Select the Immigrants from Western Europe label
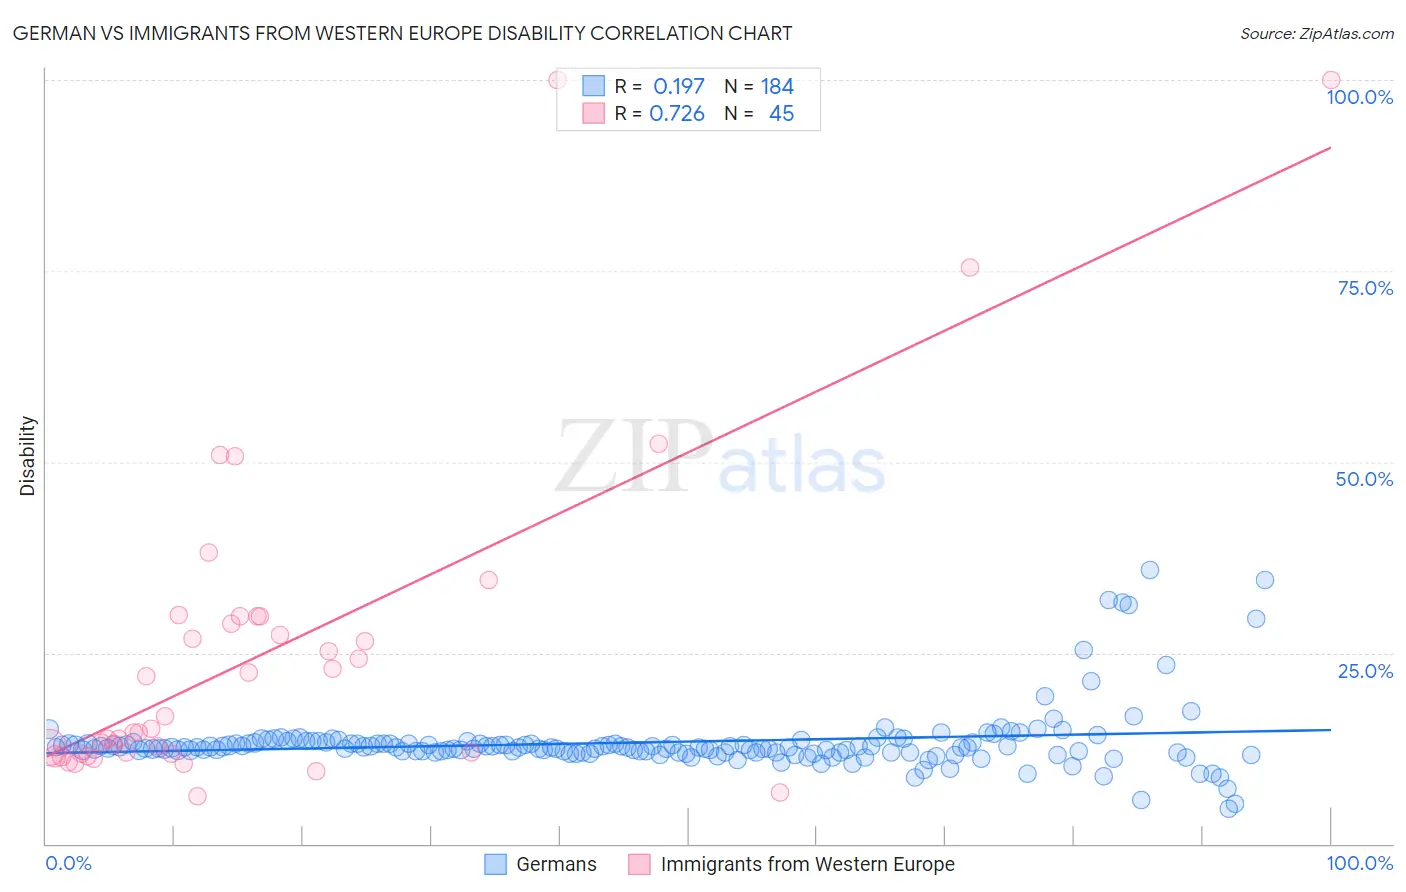Image resolution: width=1406 pixels, height=892 pixels. (807, 864)
